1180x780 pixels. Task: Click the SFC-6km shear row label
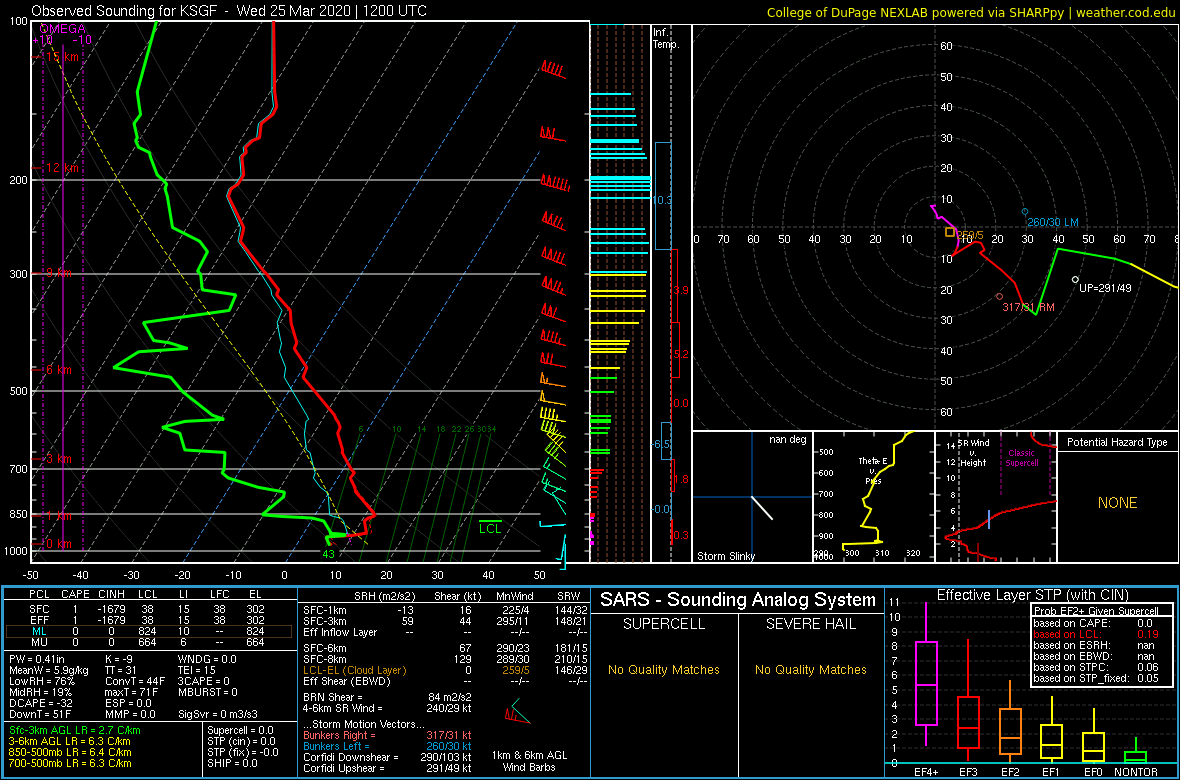(x=325, y=647)
